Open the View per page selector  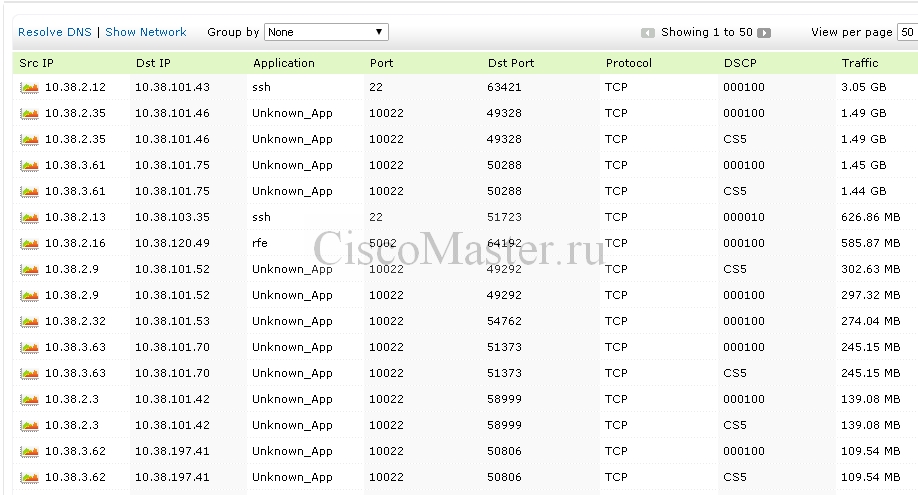coord(907,32)
